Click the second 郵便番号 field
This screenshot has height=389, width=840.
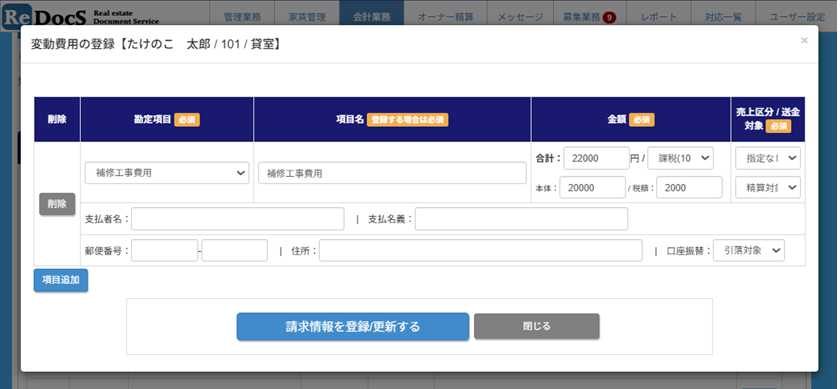[235, 250]
